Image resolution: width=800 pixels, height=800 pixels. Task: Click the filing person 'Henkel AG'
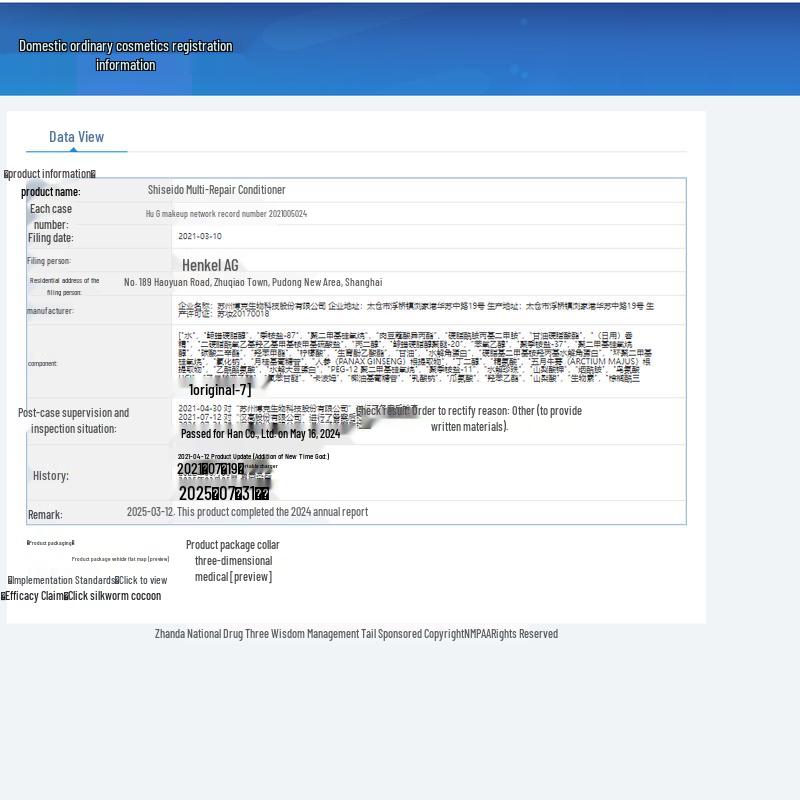pos(210,265)
